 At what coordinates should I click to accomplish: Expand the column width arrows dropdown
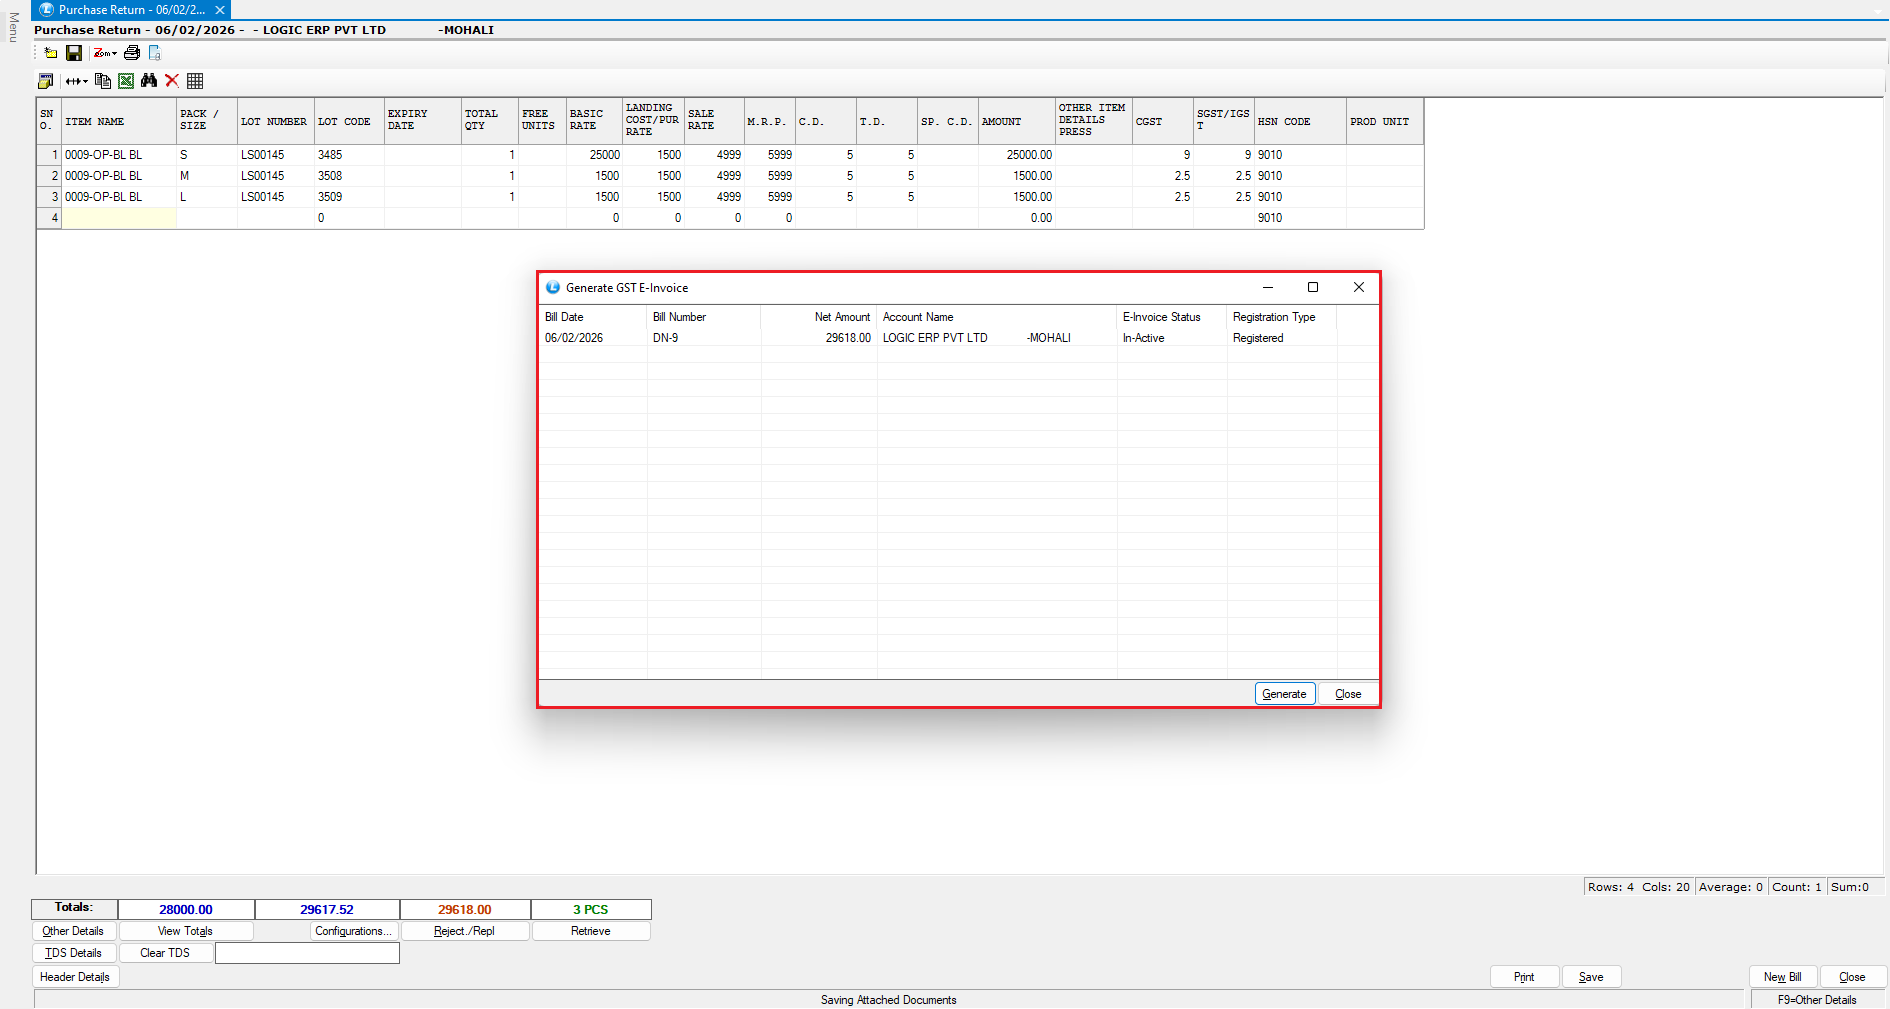coord(76,81)
